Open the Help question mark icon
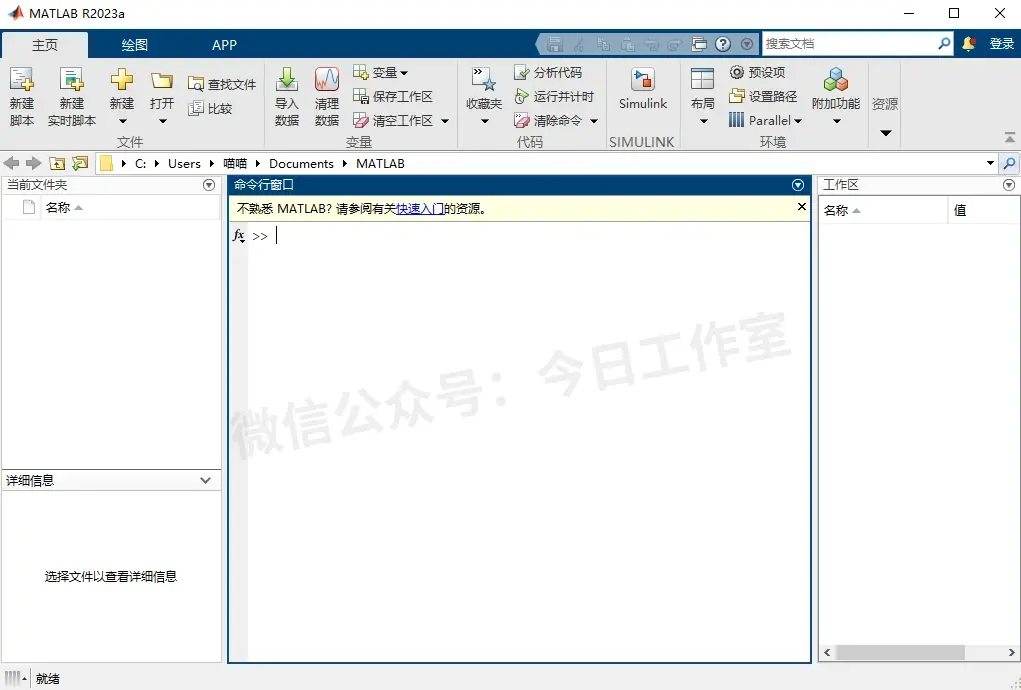 point(723,44)
